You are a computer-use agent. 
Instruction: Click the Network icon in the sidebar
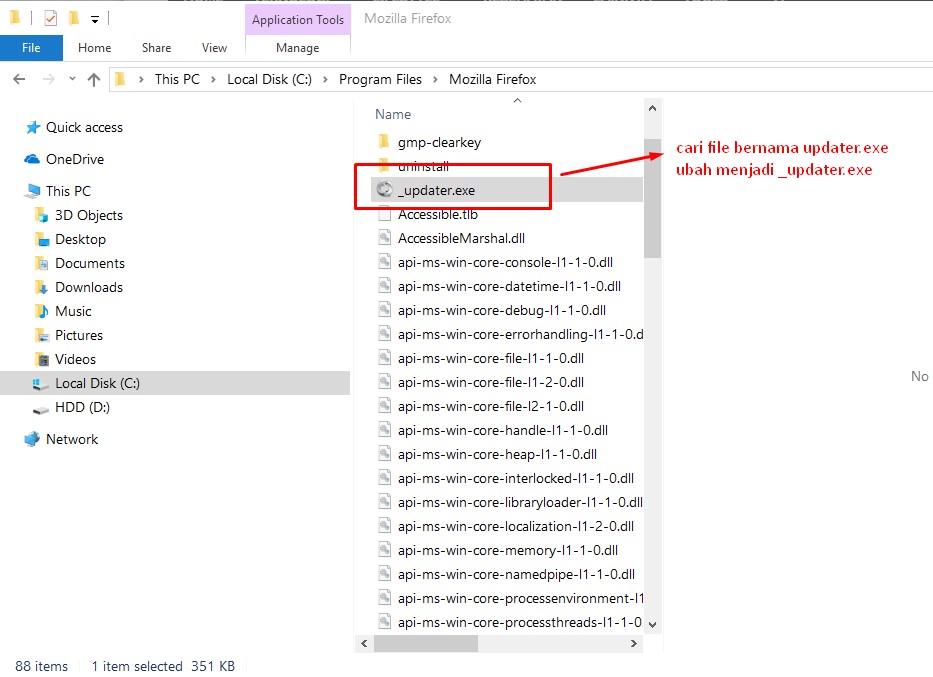[x=32, y=439]
